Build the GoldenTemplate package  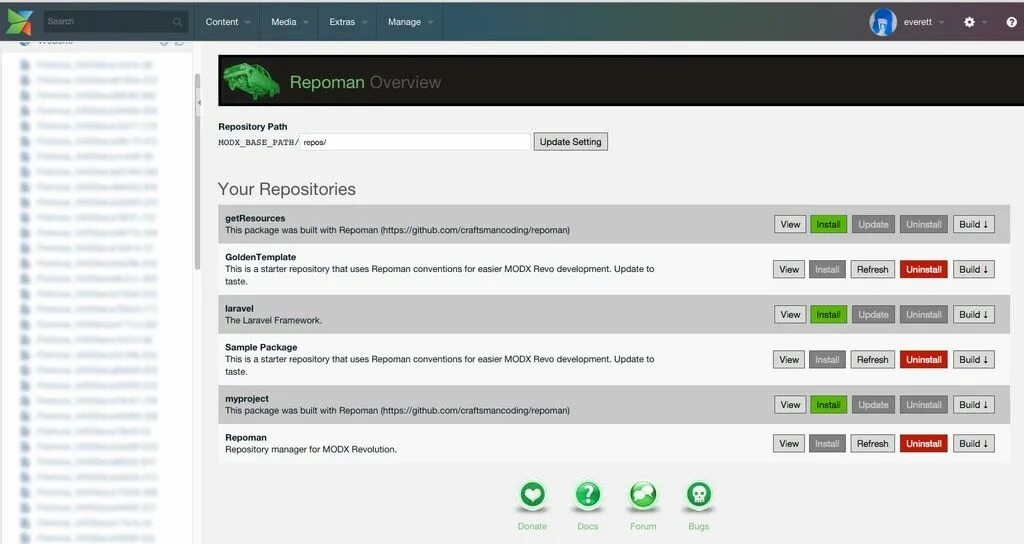point(973,269)
